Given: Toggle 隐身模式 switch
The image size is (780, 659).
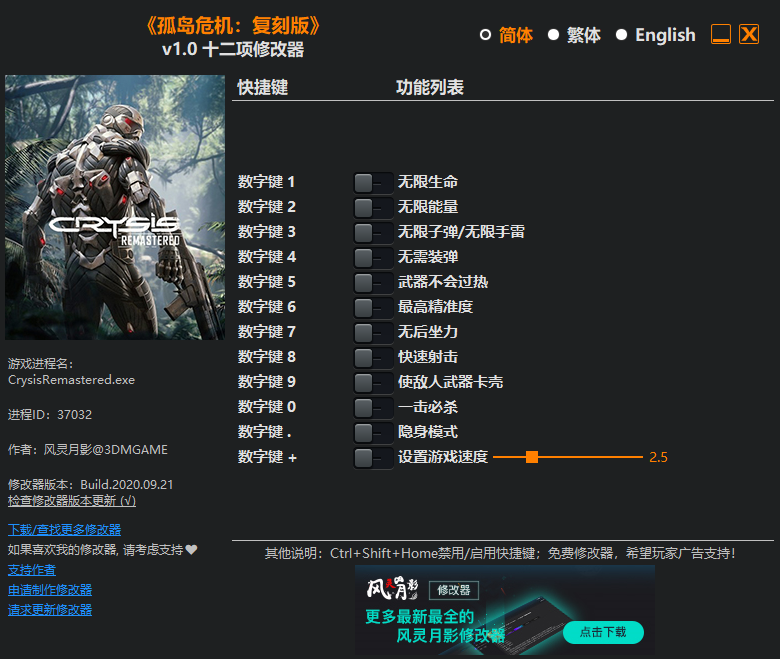Looking at the screenshot, I should (373, 433).
